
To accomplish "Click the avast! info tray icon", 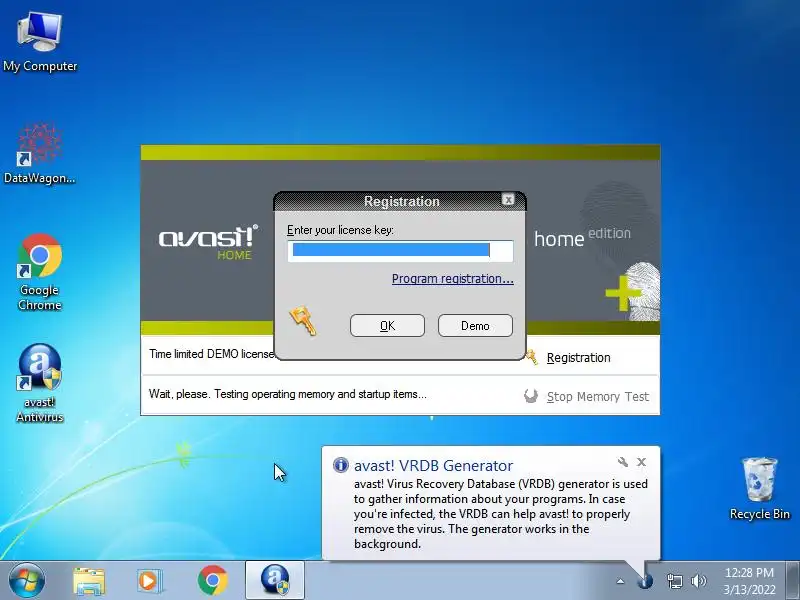I will coord(645,581).
